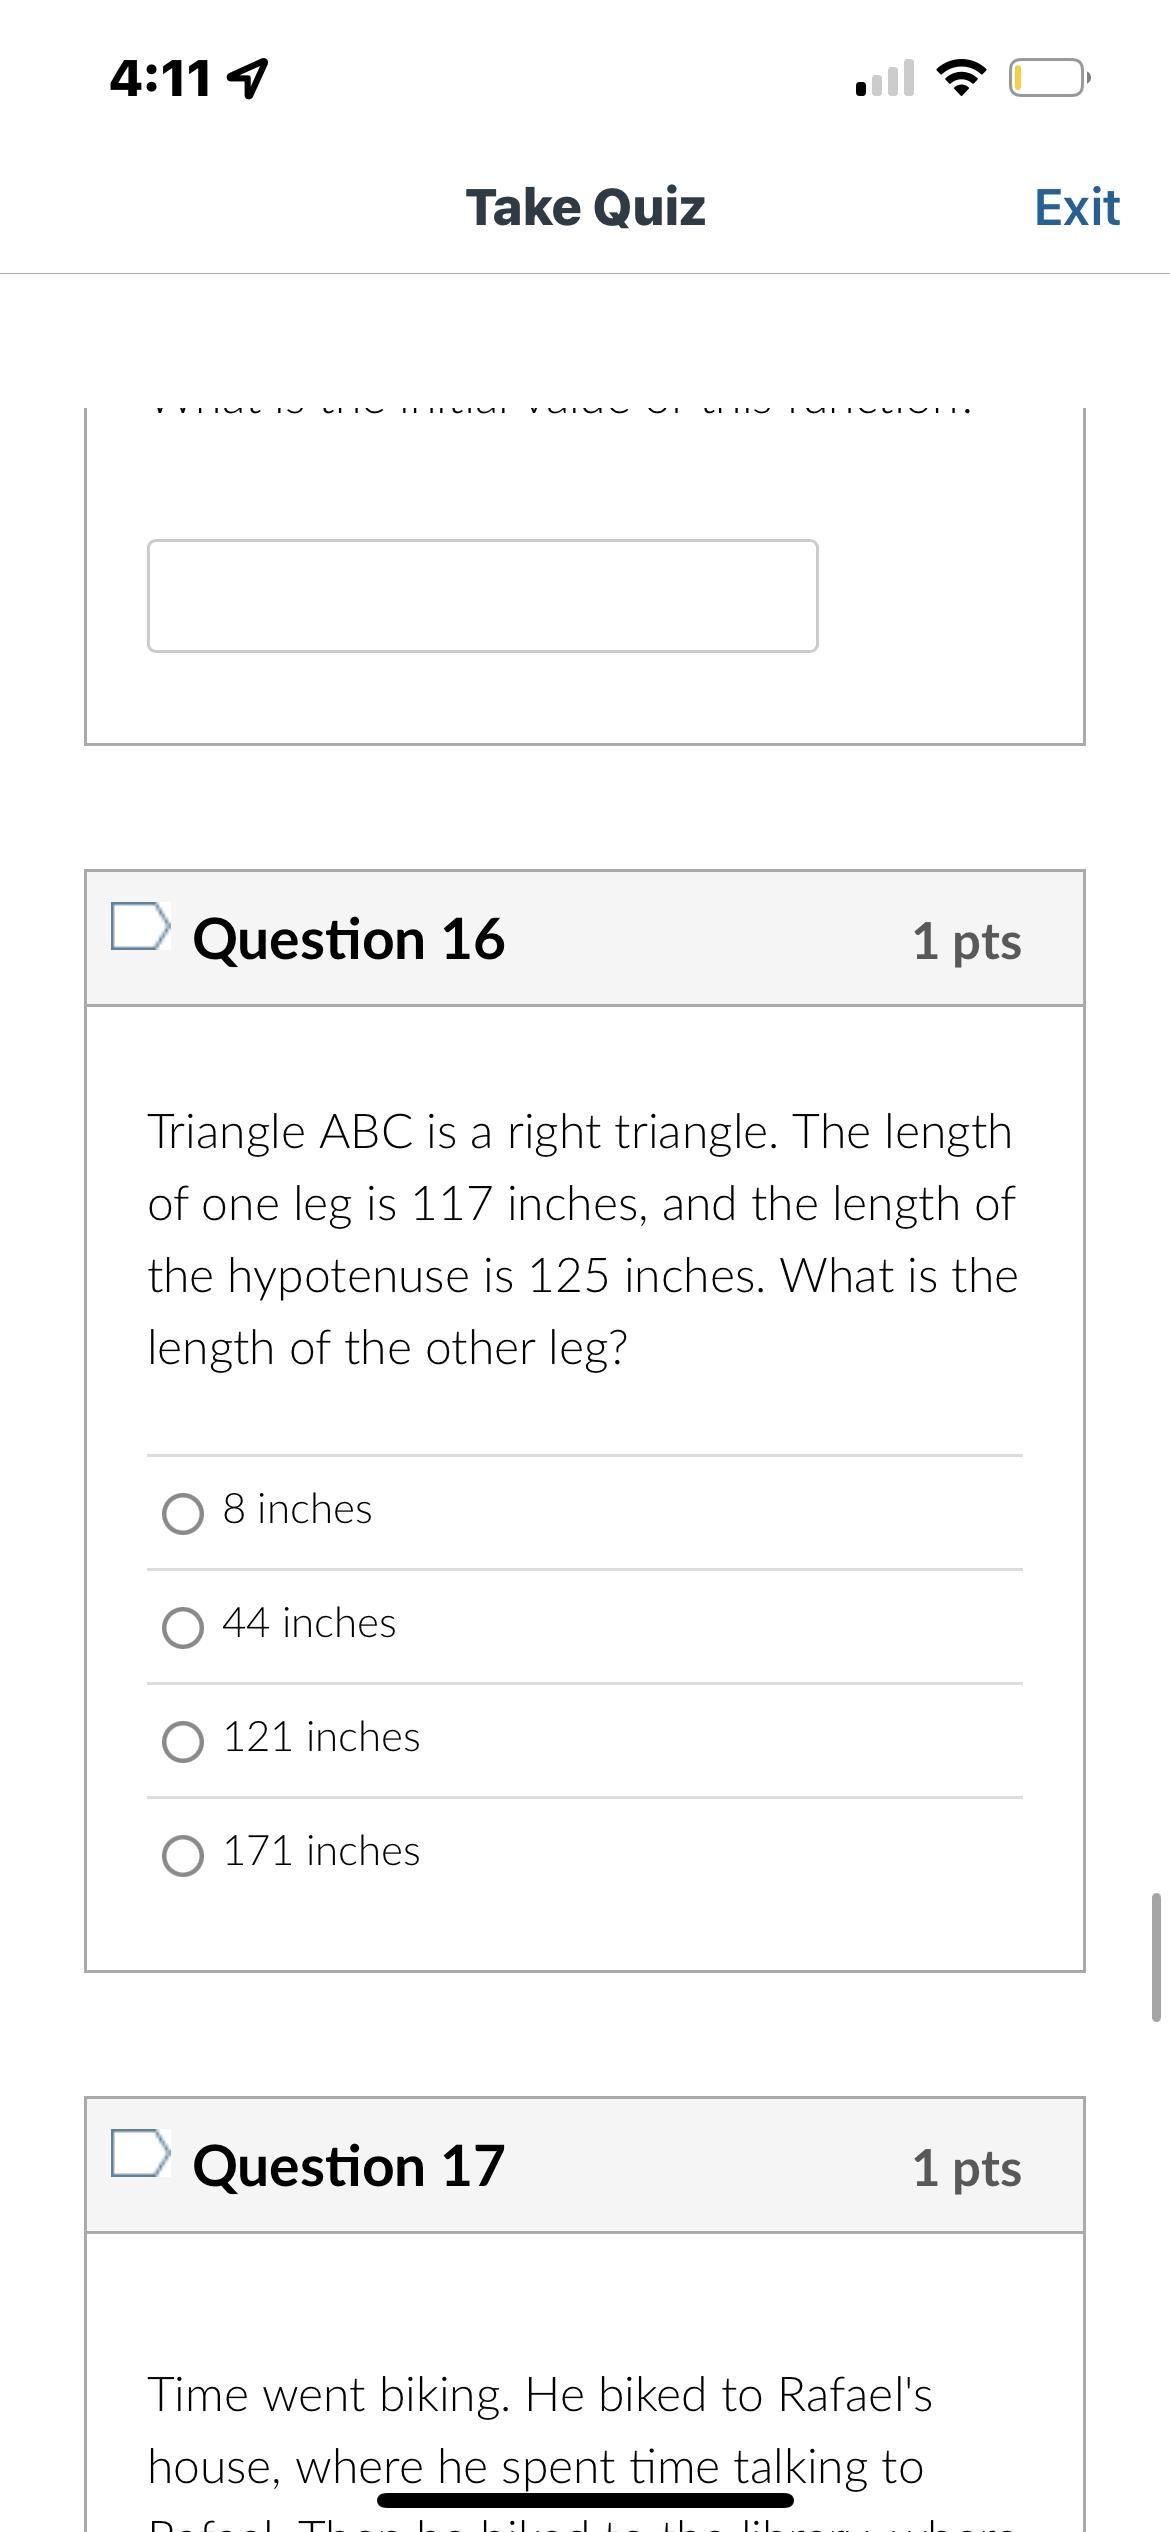
Task: Choose the 44 inches option
Action: point(183,1627)
